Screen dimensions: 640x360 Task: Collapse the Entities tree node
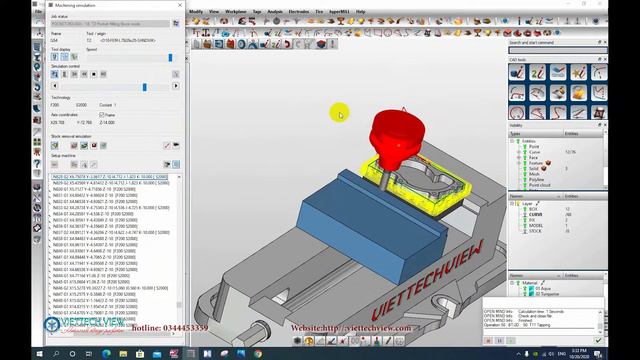512,141
